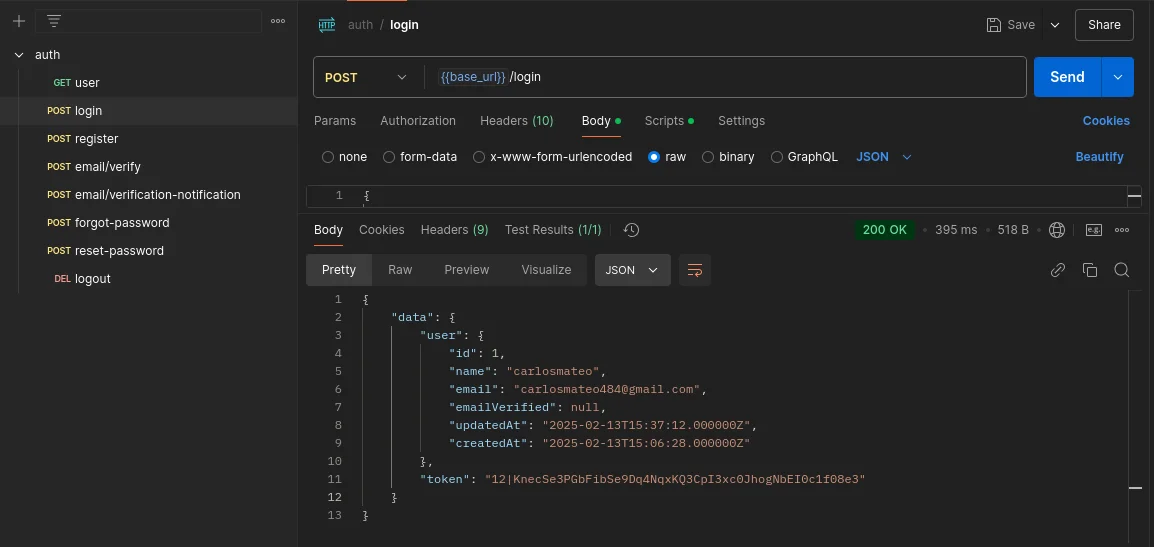Switch to Preview response view
Image resolution: width=1154 pixels, height=547 pixels.
point(467,270)
